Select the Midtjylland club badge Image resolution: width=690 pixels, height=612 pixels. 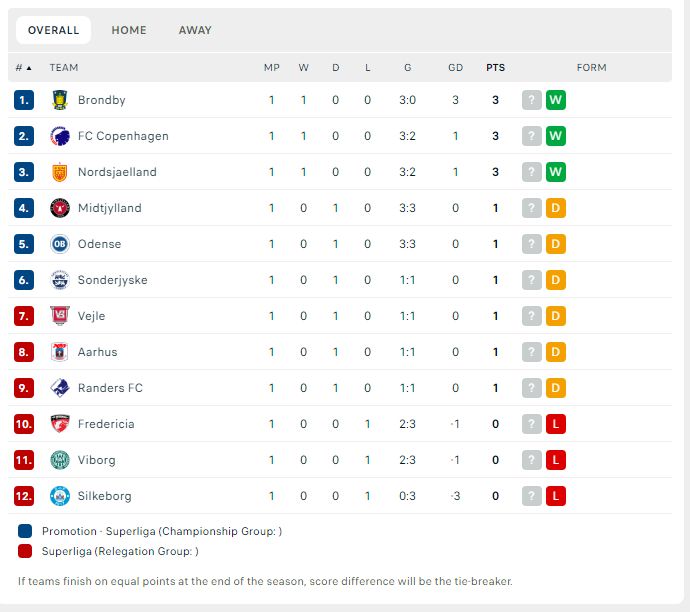[x=60, y=208]
